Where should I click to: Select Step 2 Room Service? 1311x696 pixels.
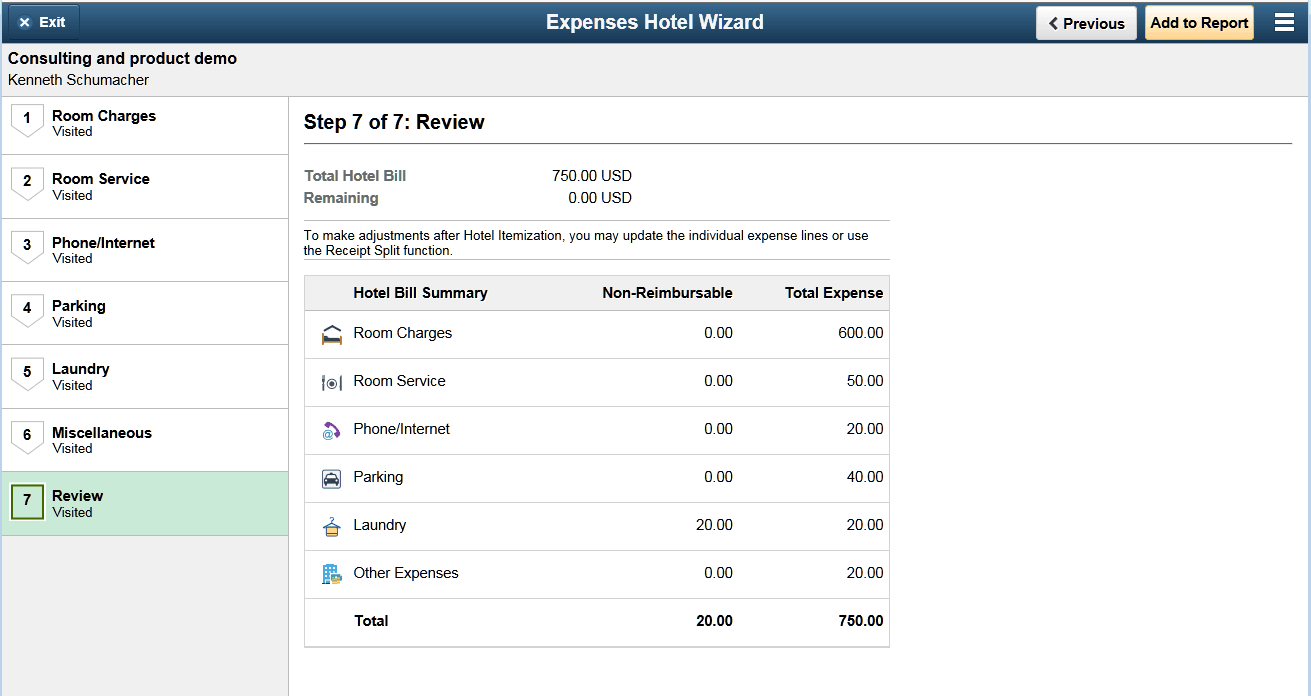pos(145,186)
